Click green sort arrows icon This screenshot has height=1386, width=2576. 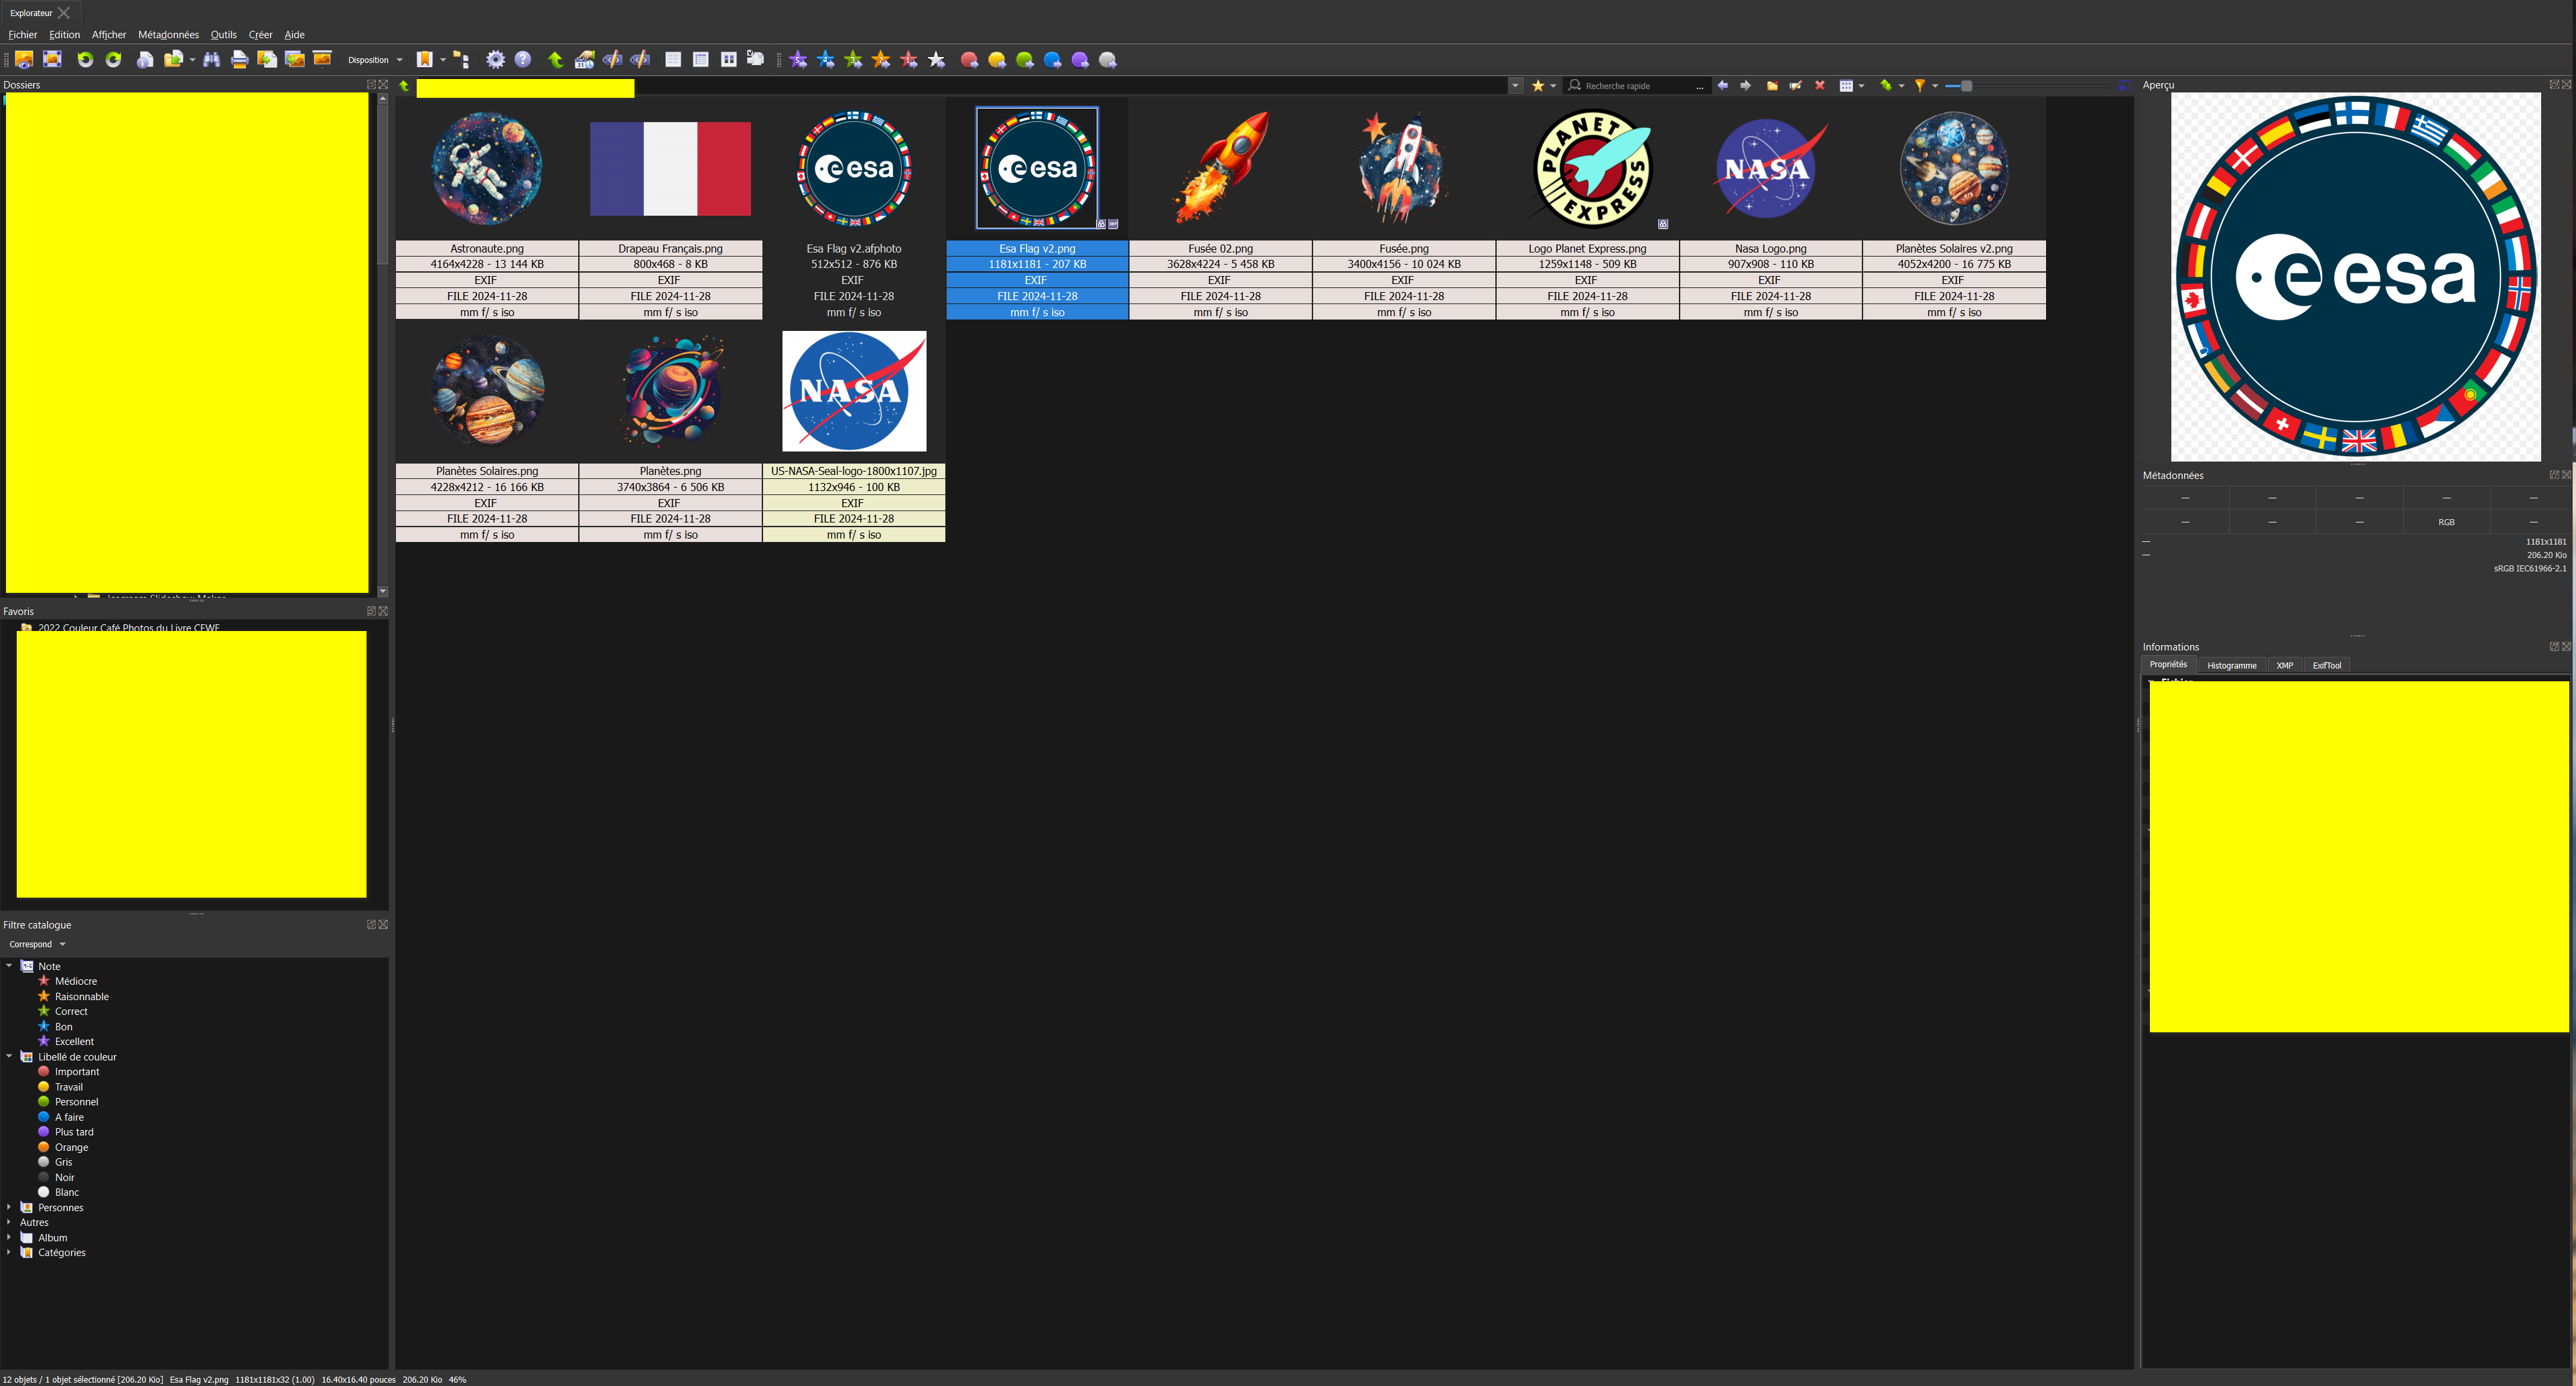click(x=1886, y=86)
